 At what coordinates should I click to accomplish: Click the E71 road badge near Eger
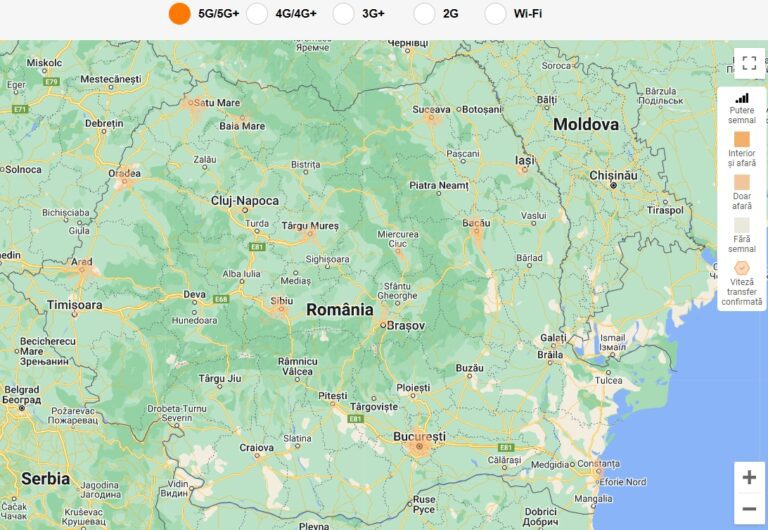pyautogui.click(x=21, y=109)
